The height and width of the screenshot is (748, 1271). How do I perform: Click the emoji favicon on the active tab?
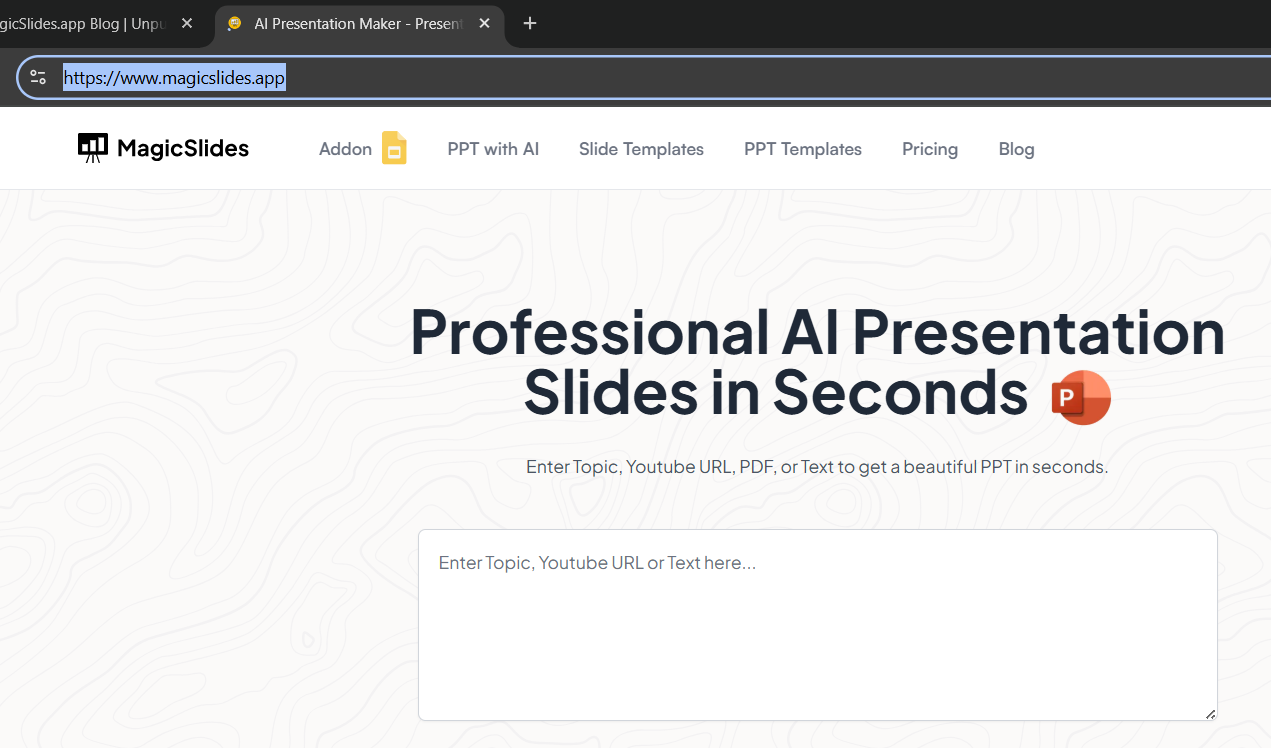tap(234, 23)
